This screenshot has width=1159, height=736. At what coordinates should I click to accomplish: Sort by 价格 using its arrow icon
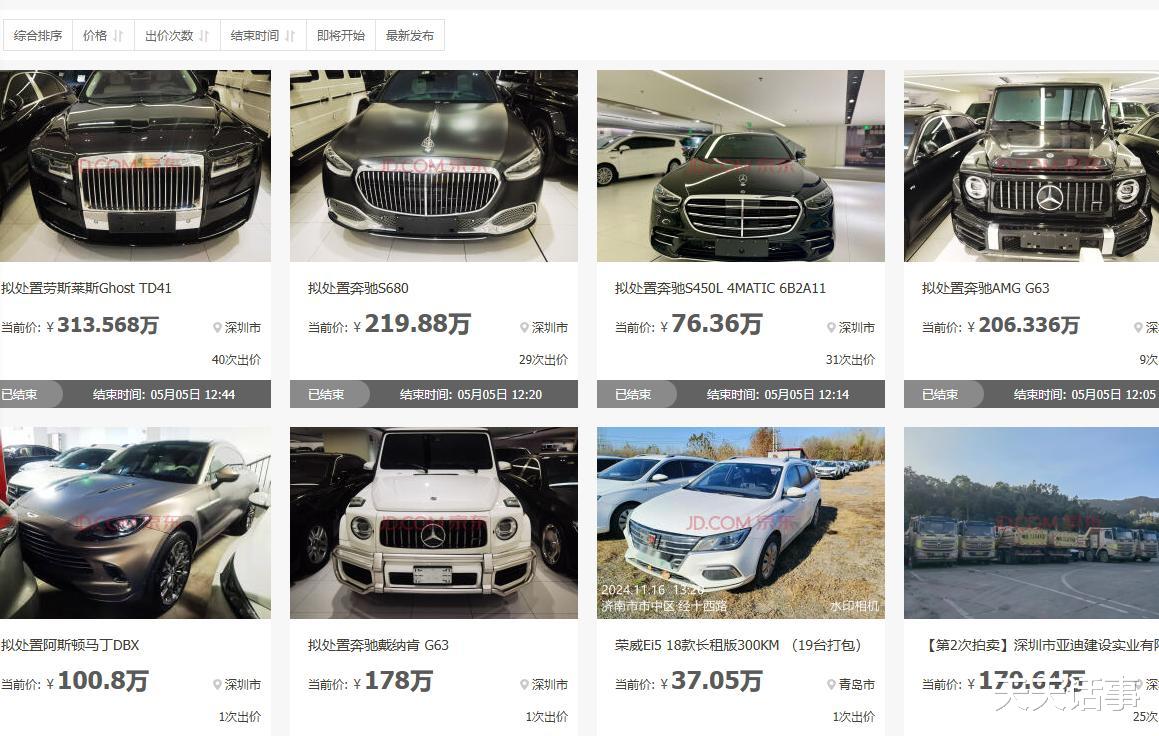pyautogui.click(x=118, y=35)
